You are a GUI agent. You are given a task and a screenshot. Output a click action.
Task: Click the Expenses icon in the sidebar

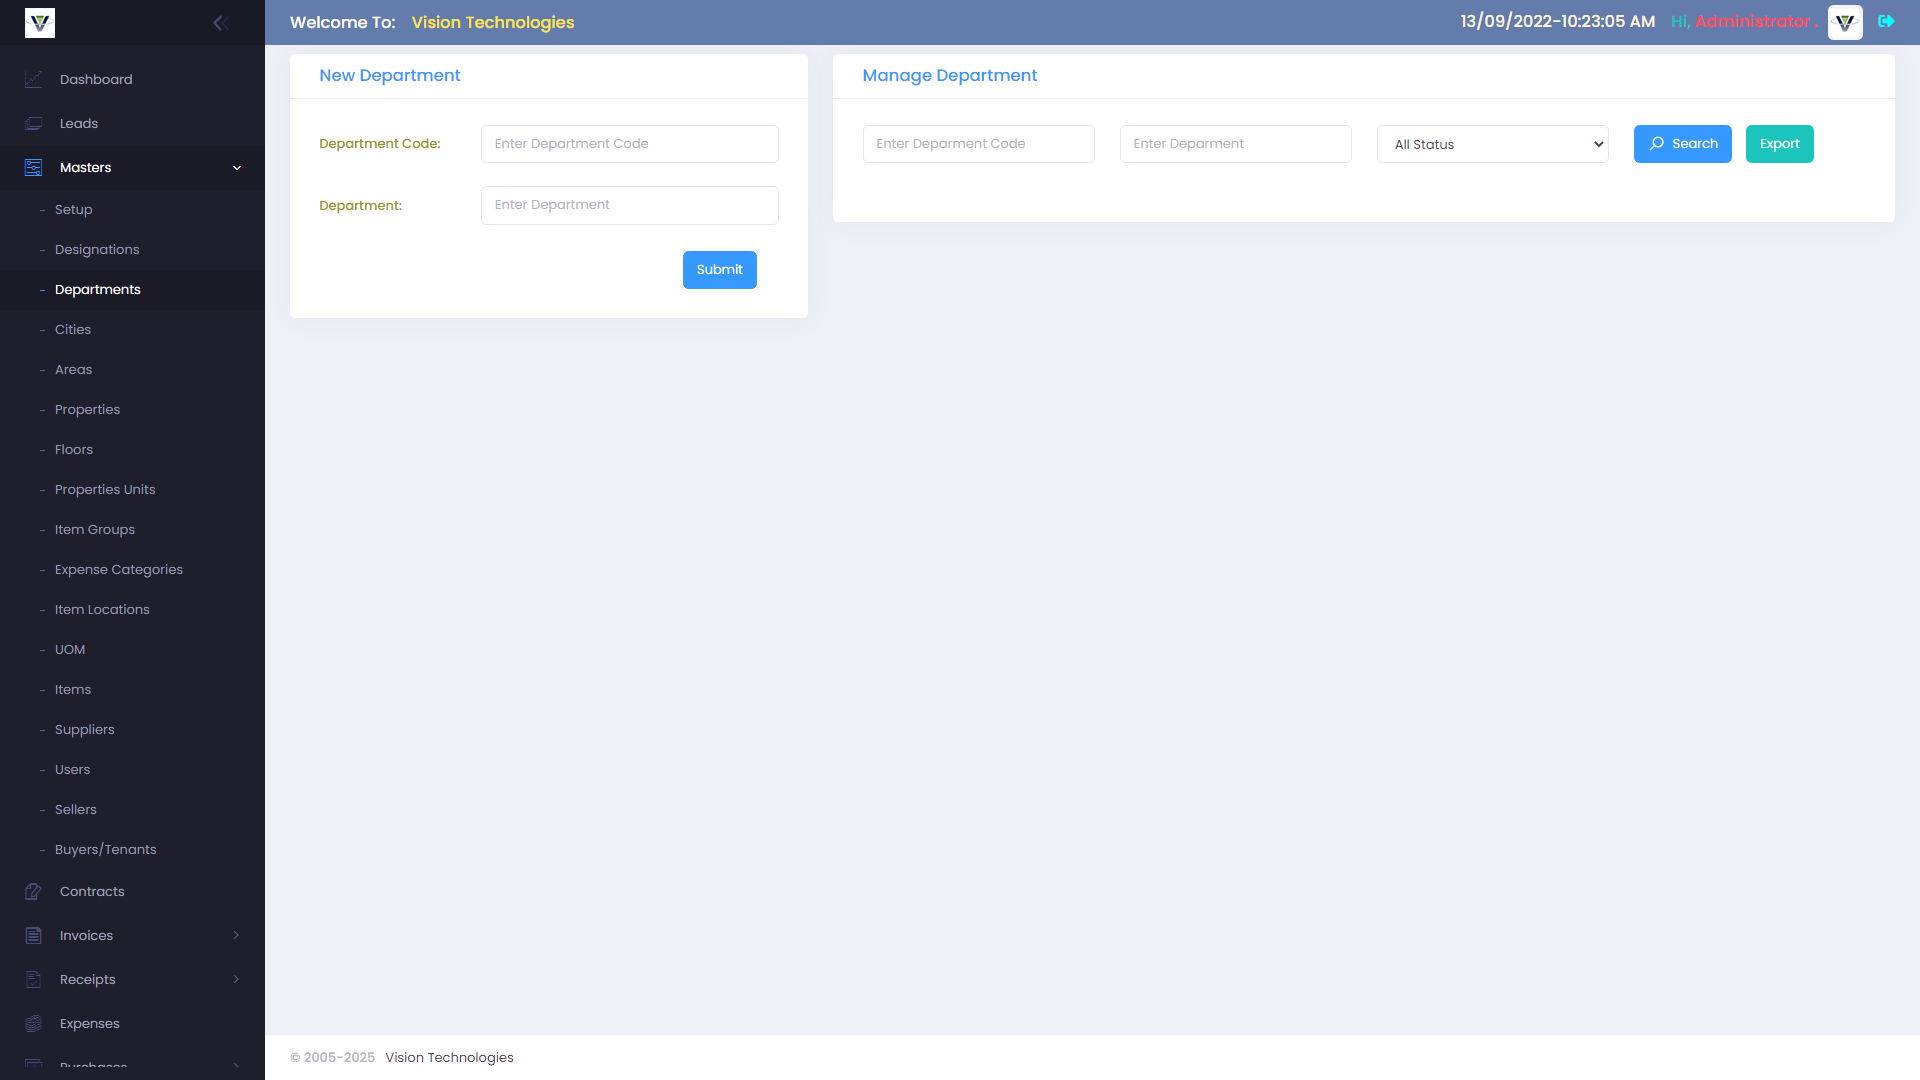coord(33,1023)
